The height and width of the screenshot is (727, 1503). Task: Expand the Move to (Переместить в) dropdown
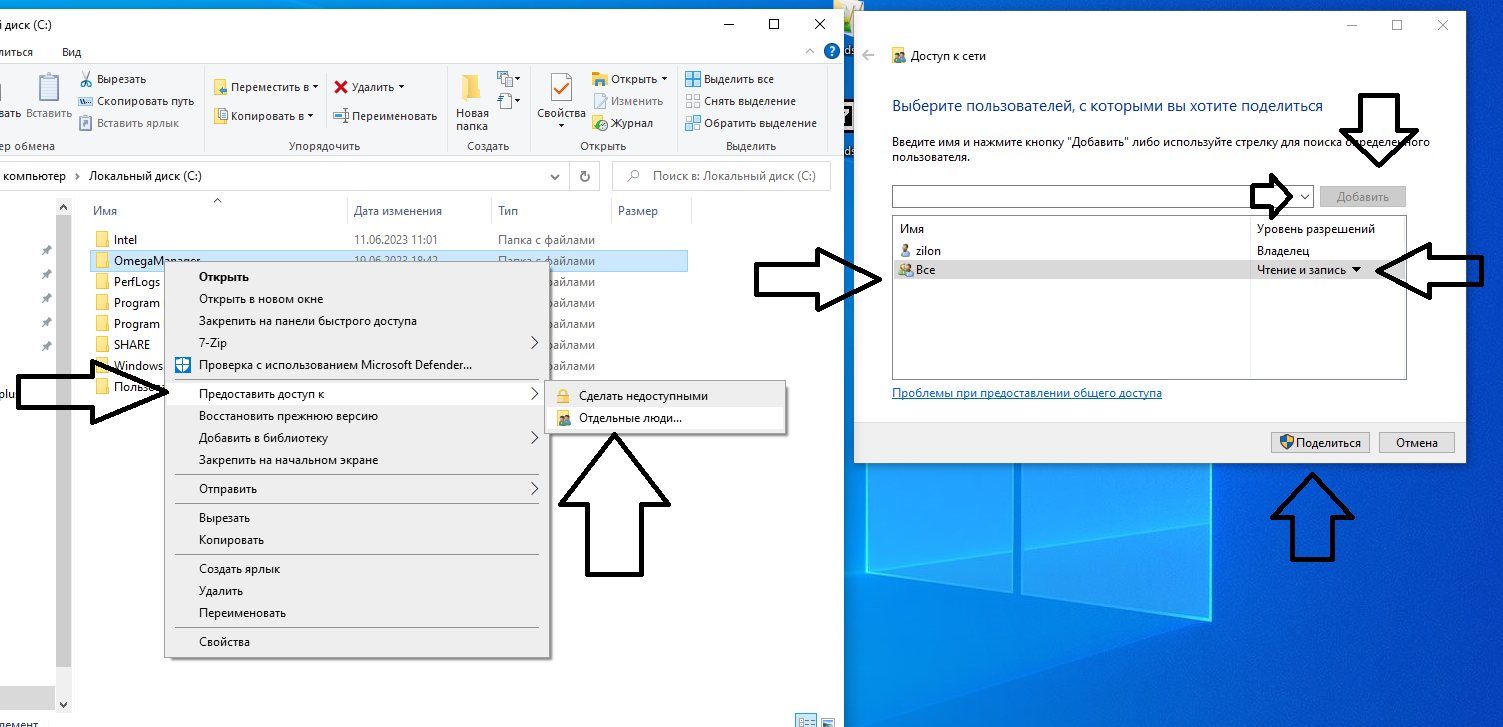317,87
